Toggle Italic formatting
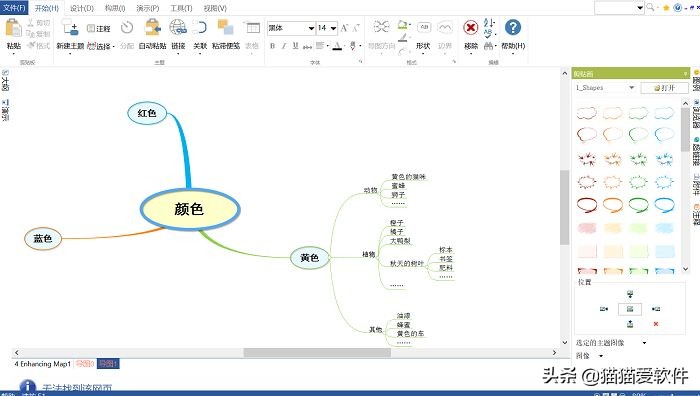The height and width of the screenshot is (396, 700). [283, 46]
